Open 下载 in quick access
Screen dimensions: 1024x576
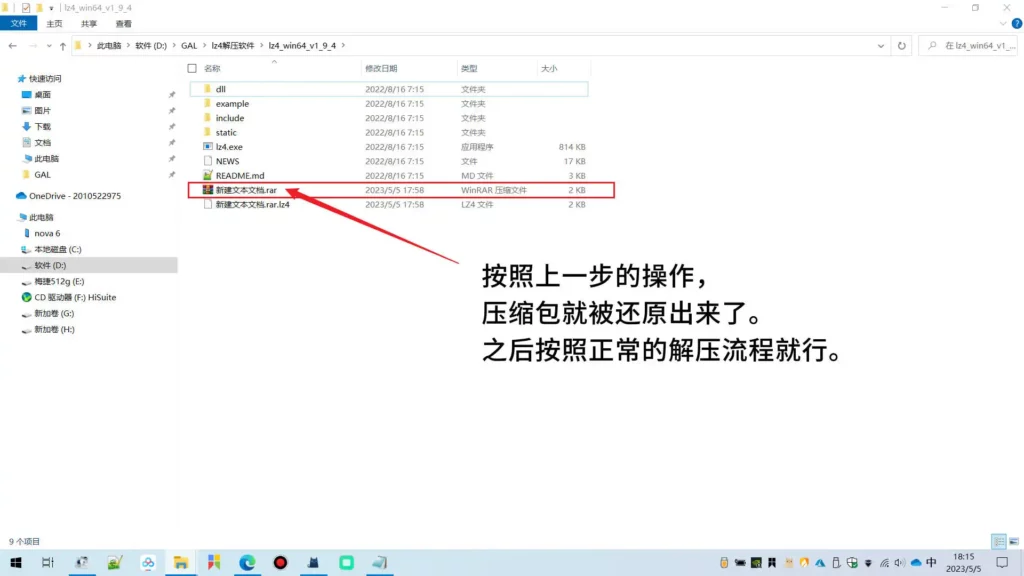tap(42, 127)
